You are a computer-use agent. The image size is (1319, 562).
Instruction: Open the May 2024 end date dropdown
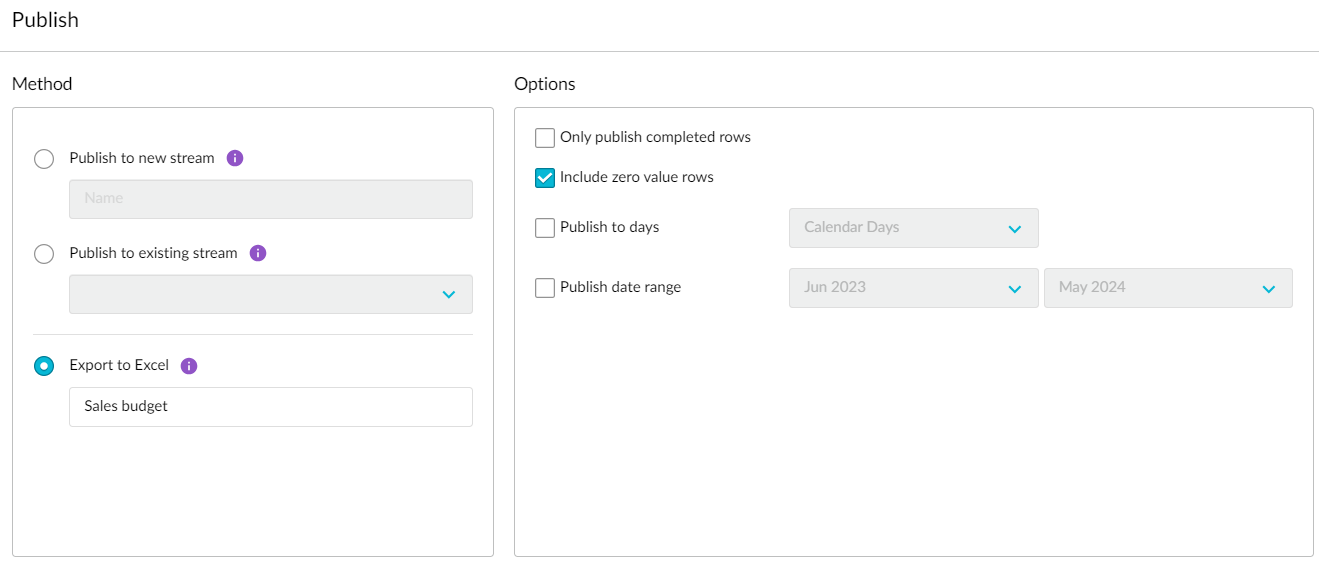click(1167, 288)
